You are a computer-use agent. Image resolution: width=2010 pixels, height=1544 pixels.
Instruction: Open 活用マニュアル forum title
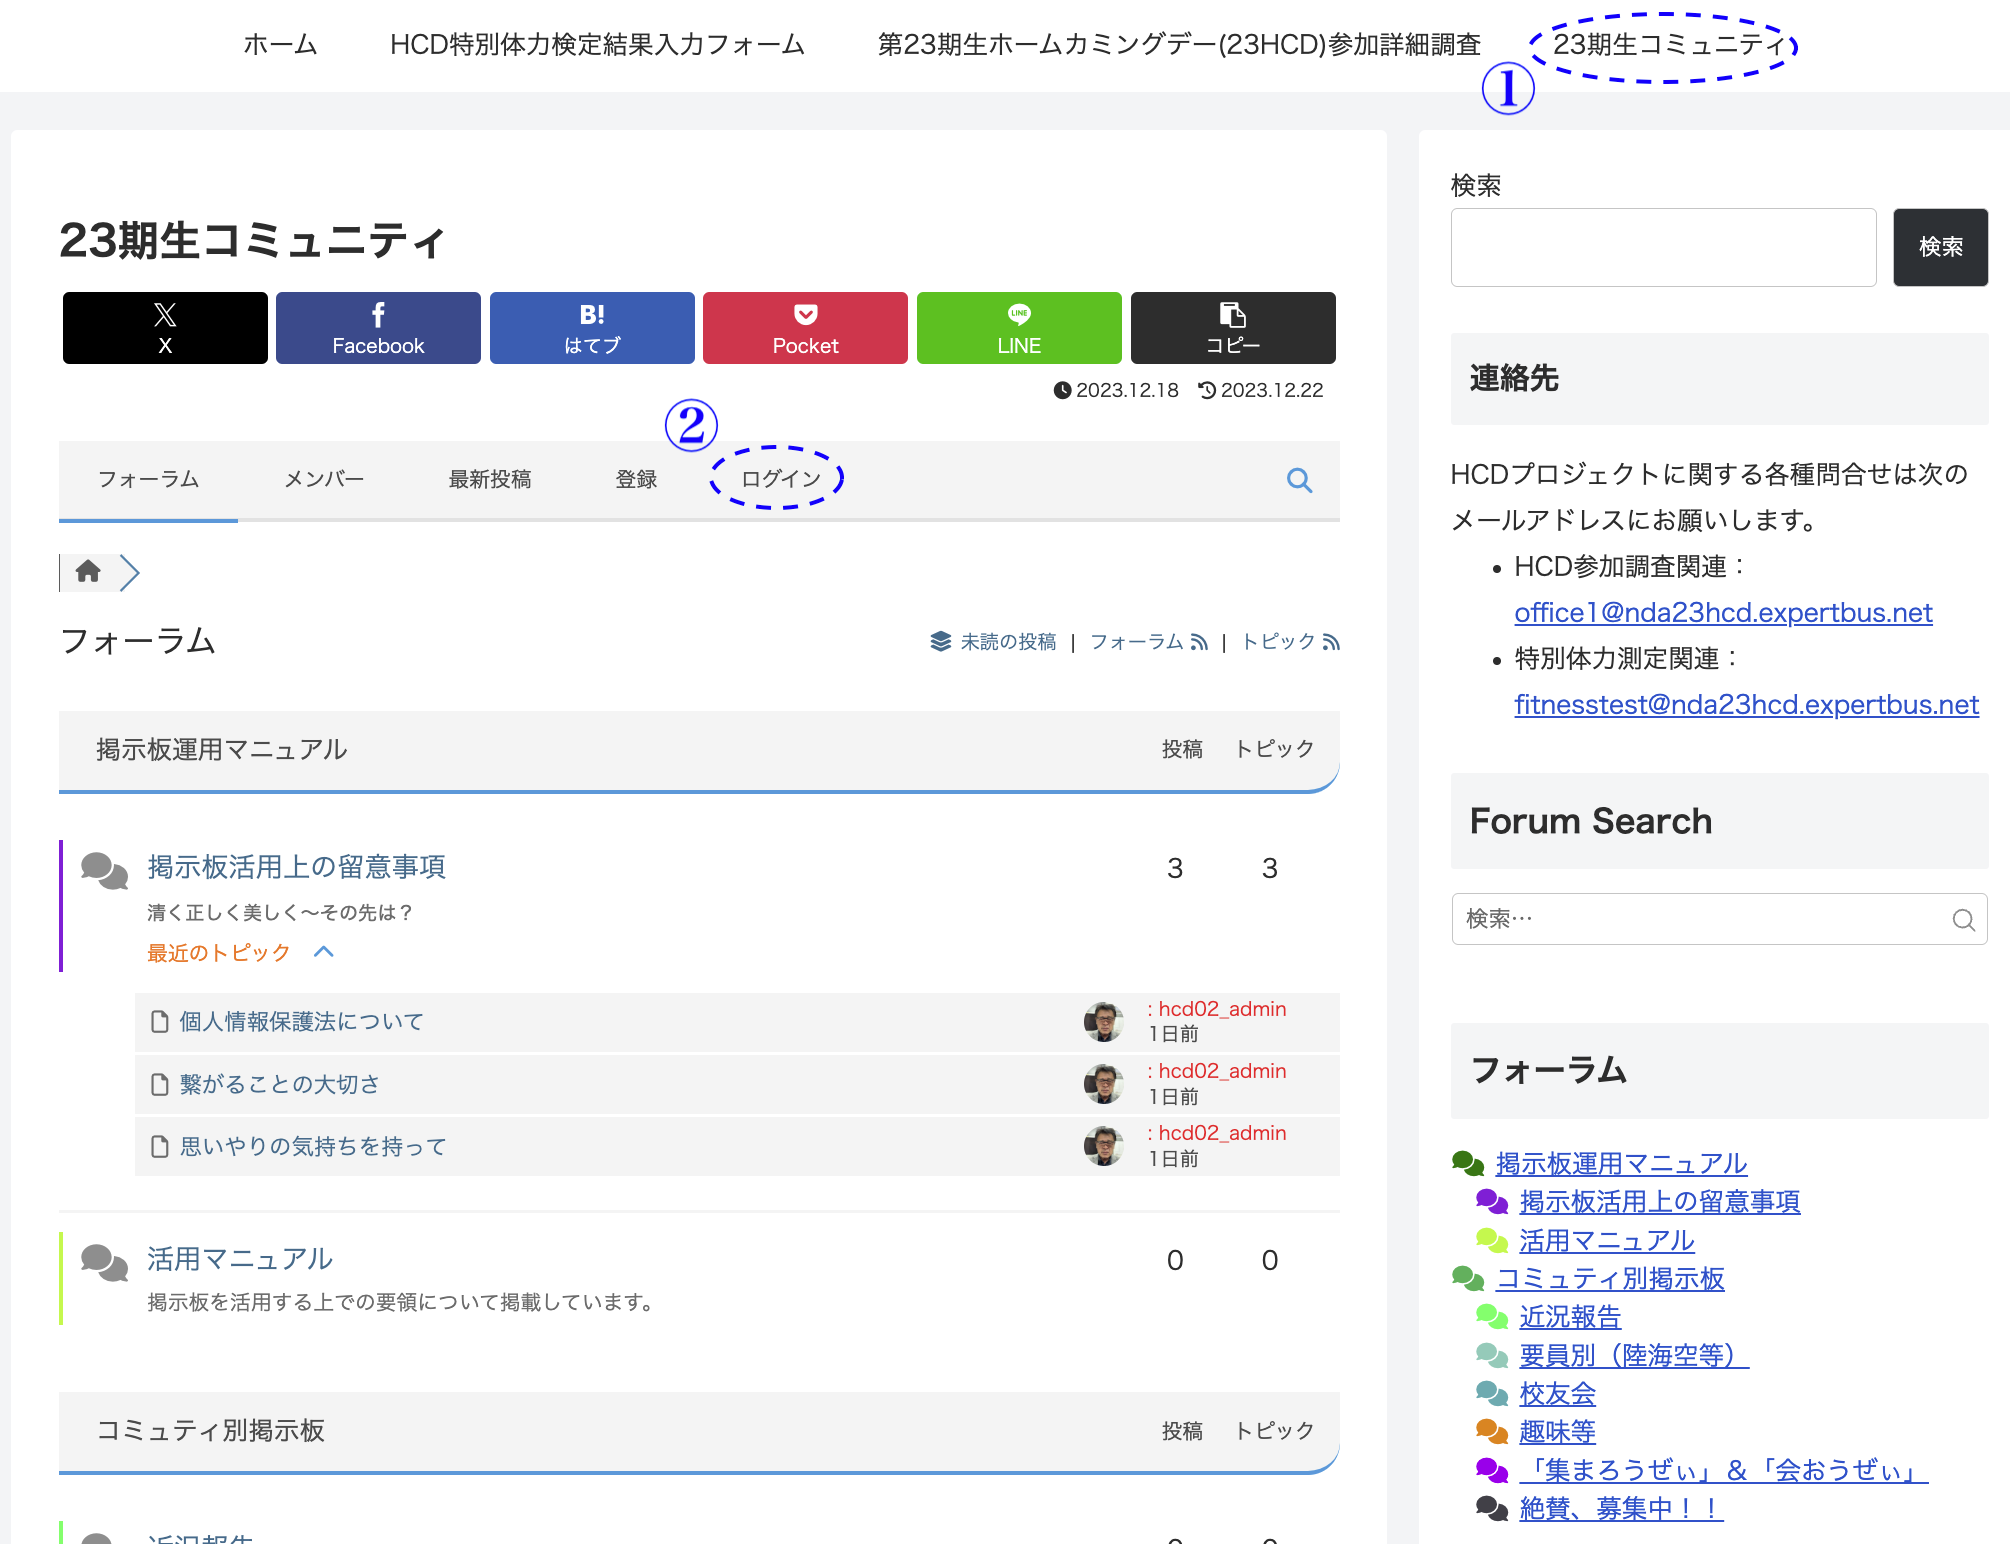pyautogui.click(x=240, y=1258)
